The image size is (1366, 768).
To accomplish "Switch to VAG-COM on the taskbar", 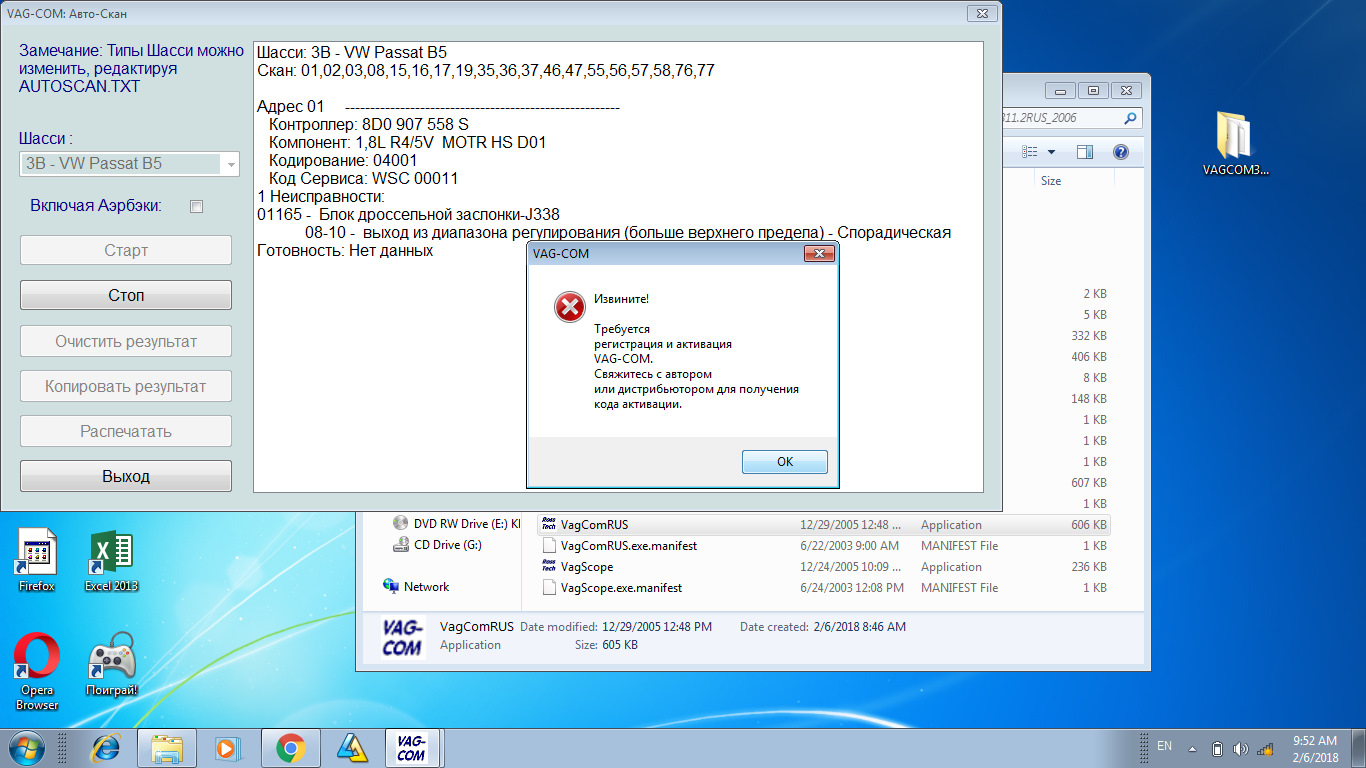I will (412, 747).
